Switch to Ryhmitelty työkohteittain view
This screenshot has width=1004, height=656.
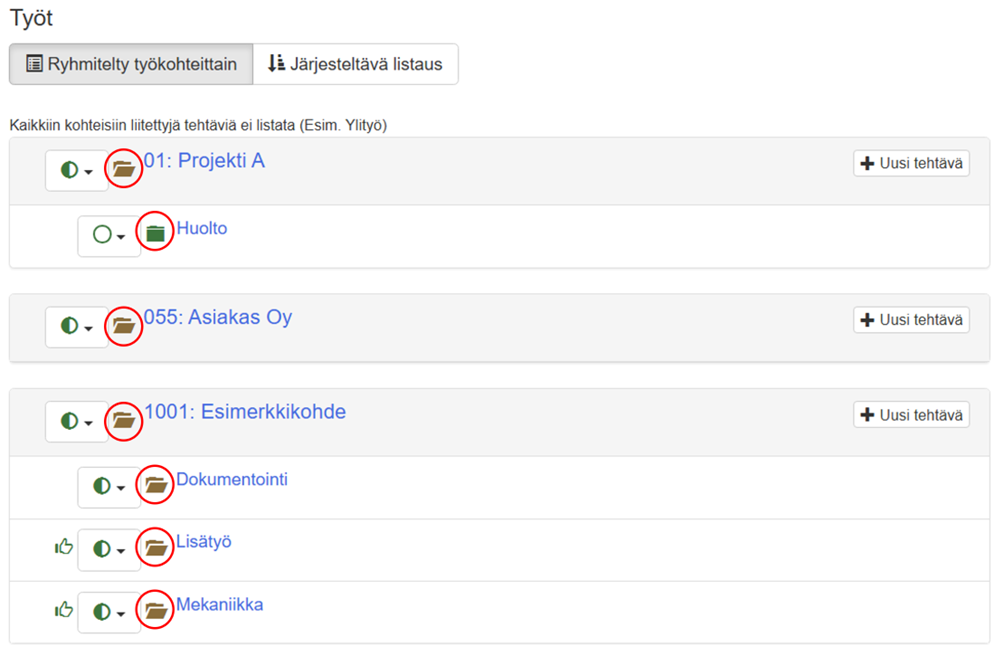[130, 65]
